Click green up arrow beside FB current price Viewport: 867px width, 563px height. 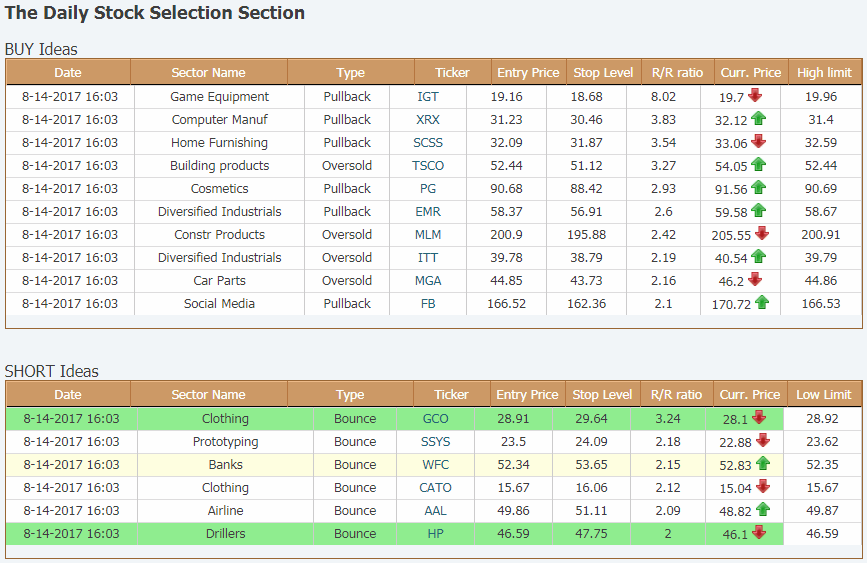coord(762,303)
